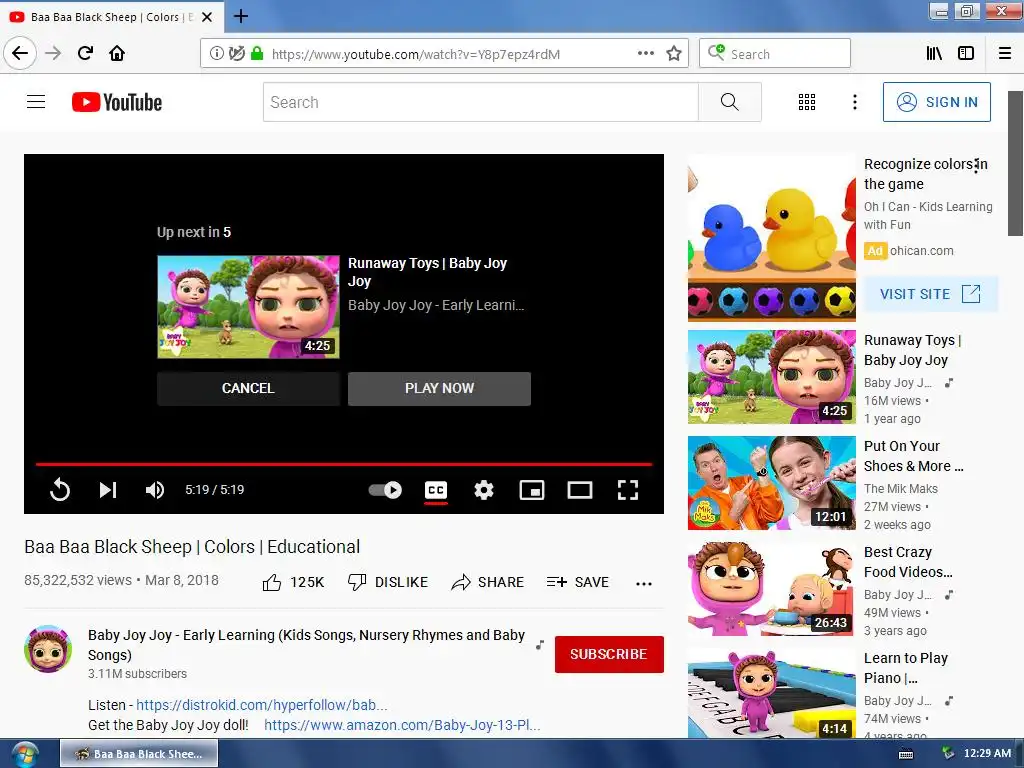Skip to next video in player
The height and width of the screenshot is (768, 1024).
point(108,490)
